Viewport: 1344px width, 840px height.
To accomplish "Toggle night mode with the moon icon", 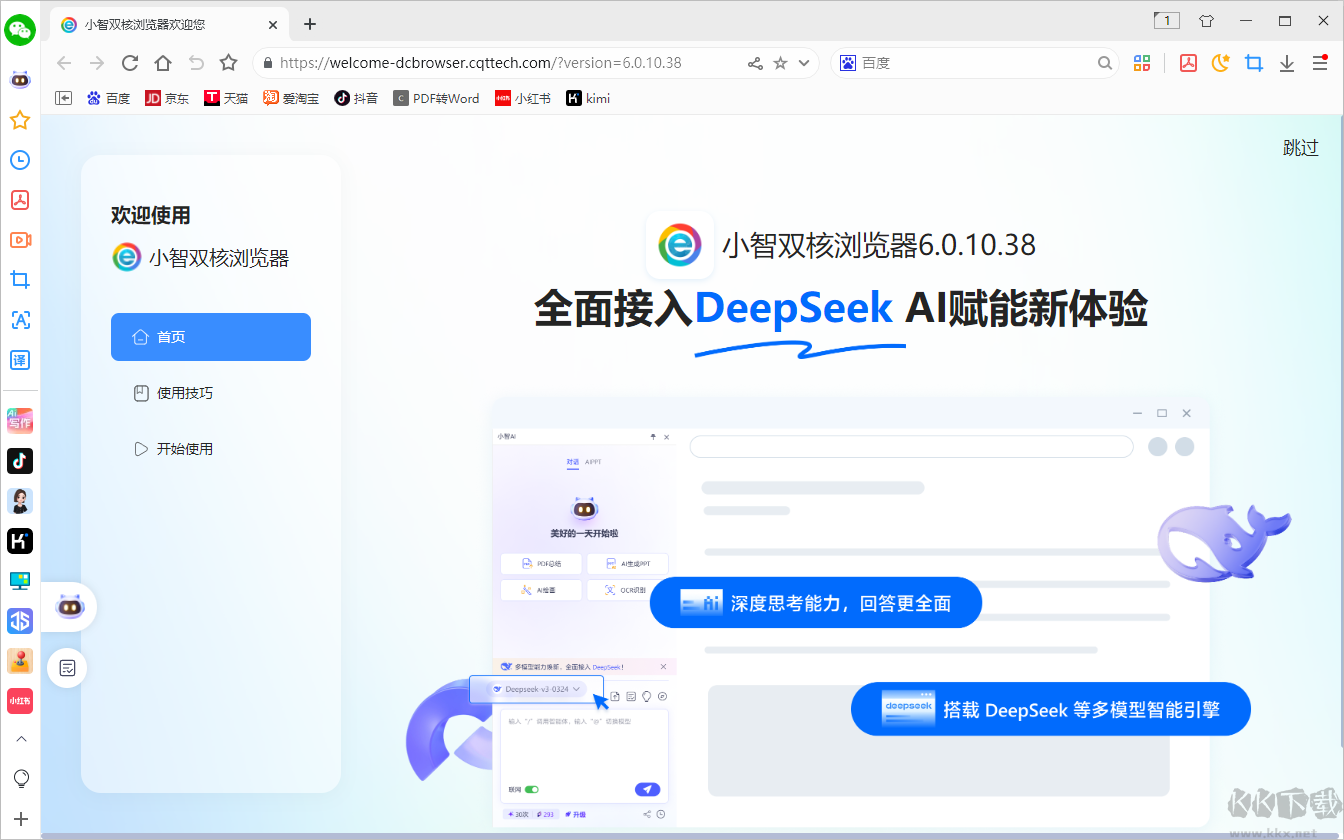I will pyautogui.click(x=1221, y=63).
